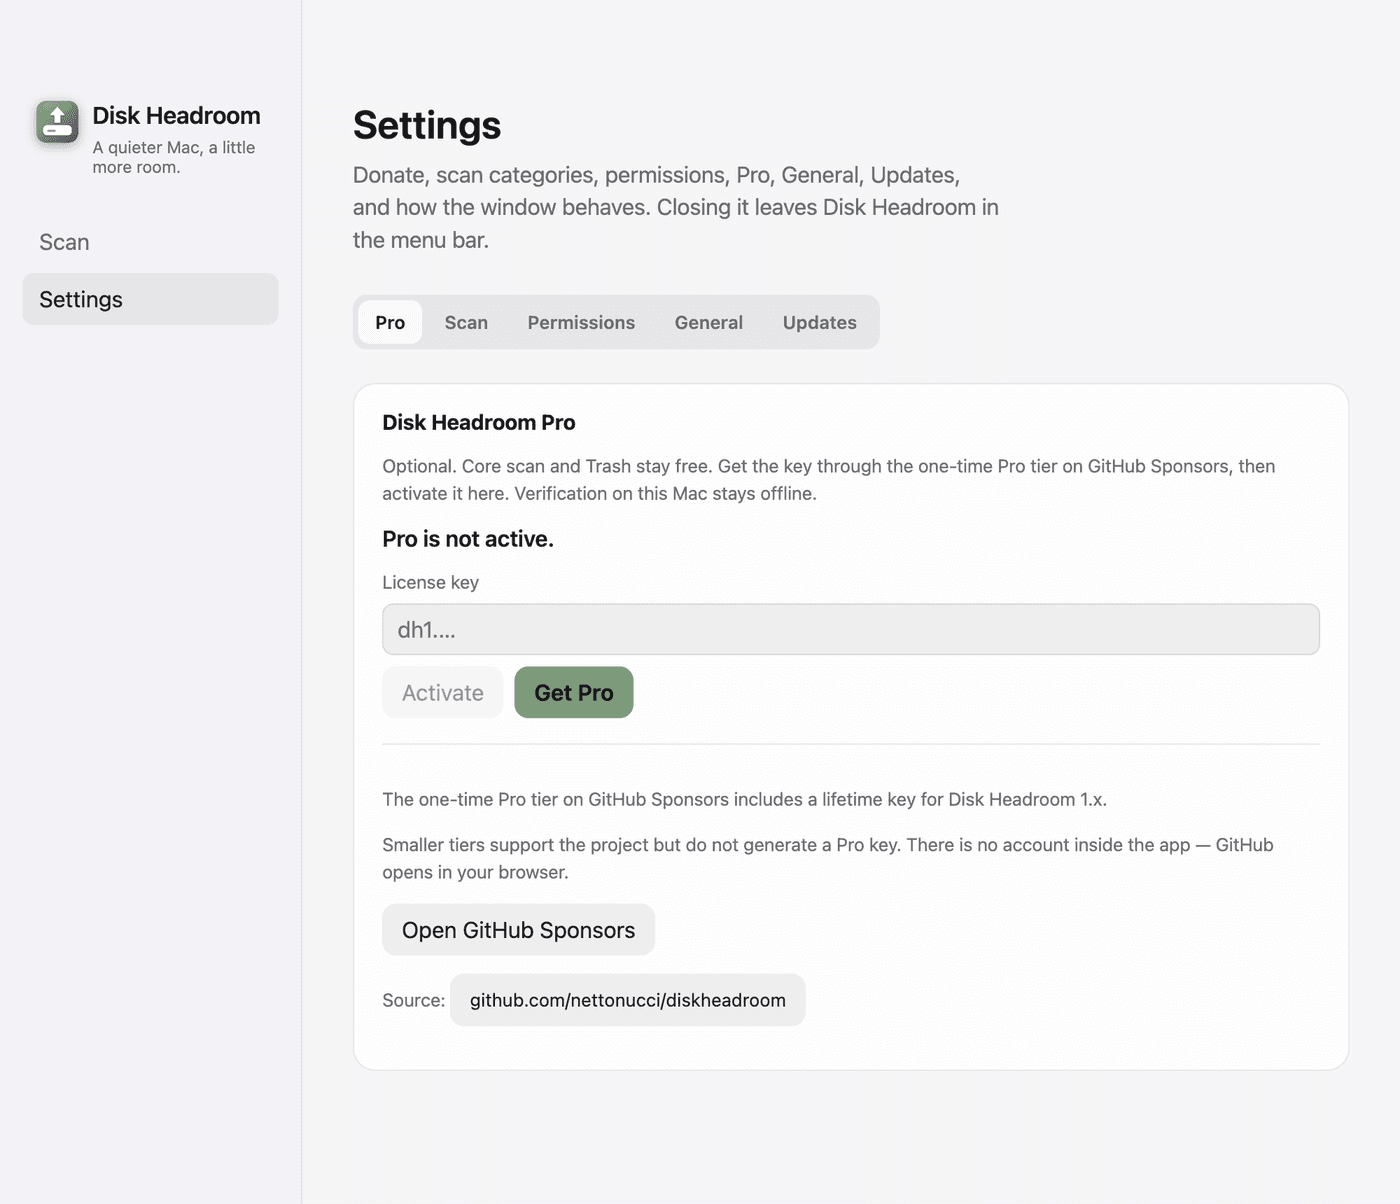Viewport: 1400px width, 1204px height.
Task: Click the 'Source:' label
Action: pyautogui.click(x=414, y=1000)
